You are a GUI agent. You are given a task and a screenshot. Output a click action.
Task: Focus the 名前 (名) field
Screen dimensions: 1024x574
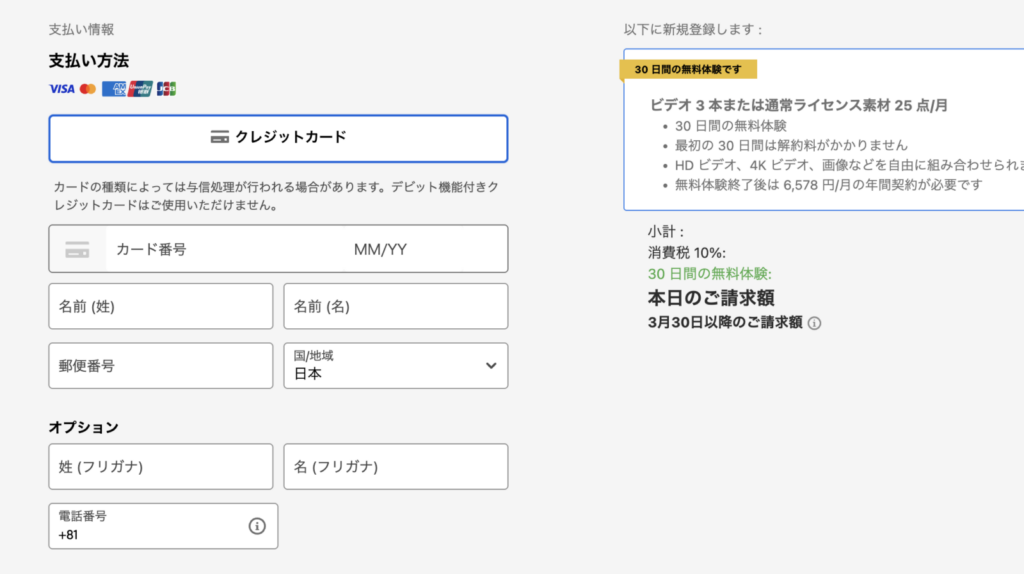coord(396,306)
